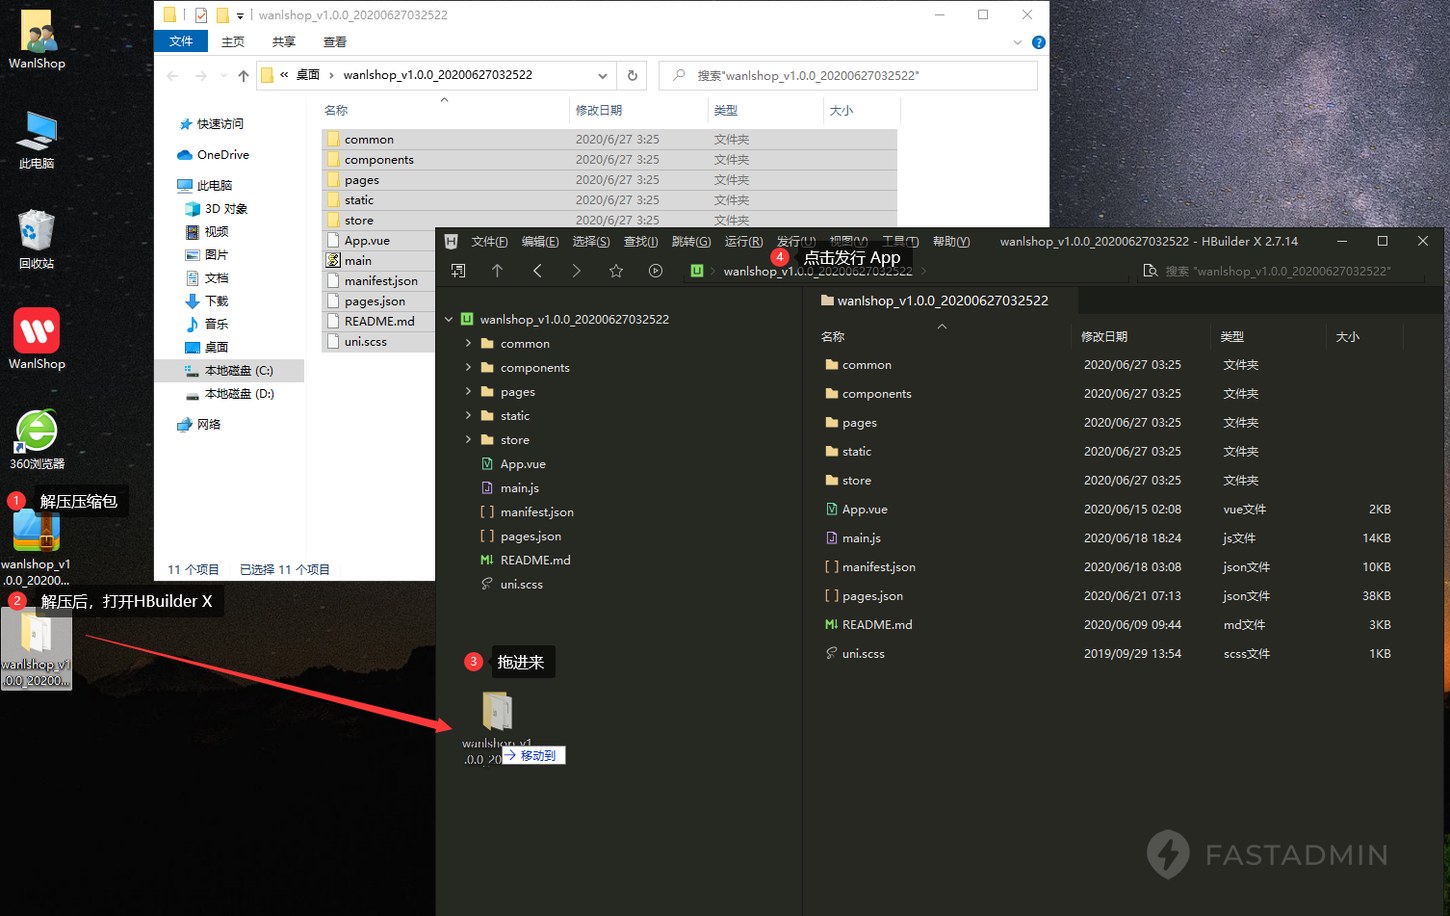Open the 360浏览器 desktop icon

37,440
